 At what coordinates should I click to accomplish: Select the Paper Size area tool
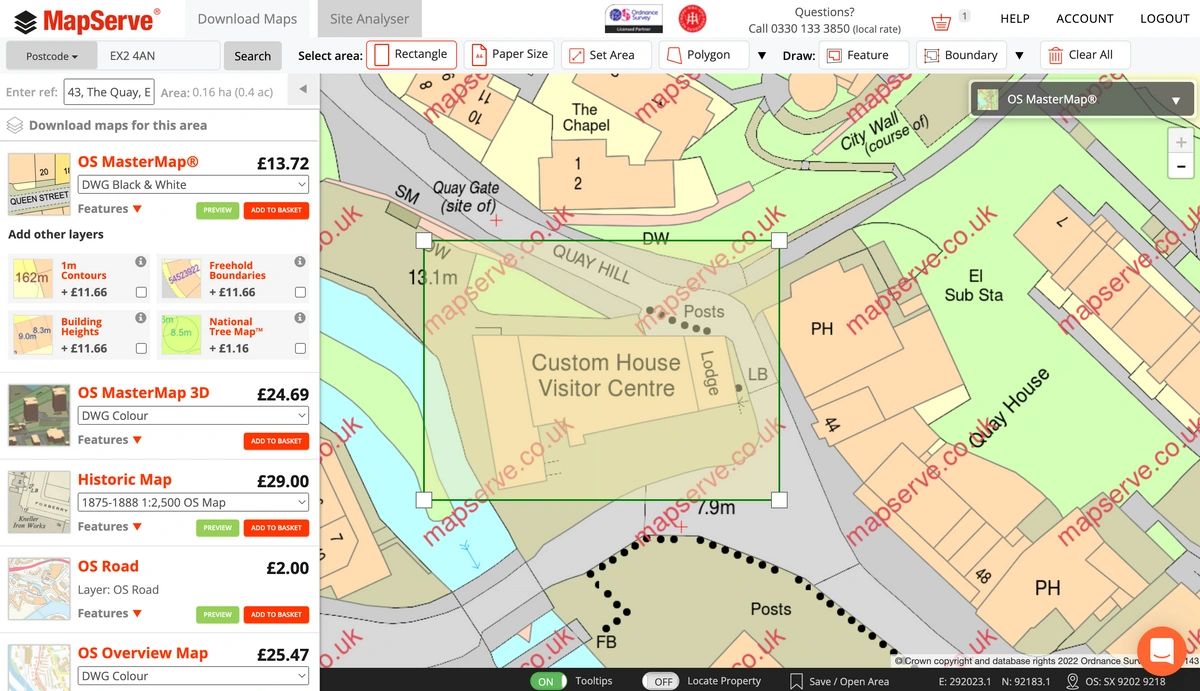pyautogui.click(x=509, y=54)
